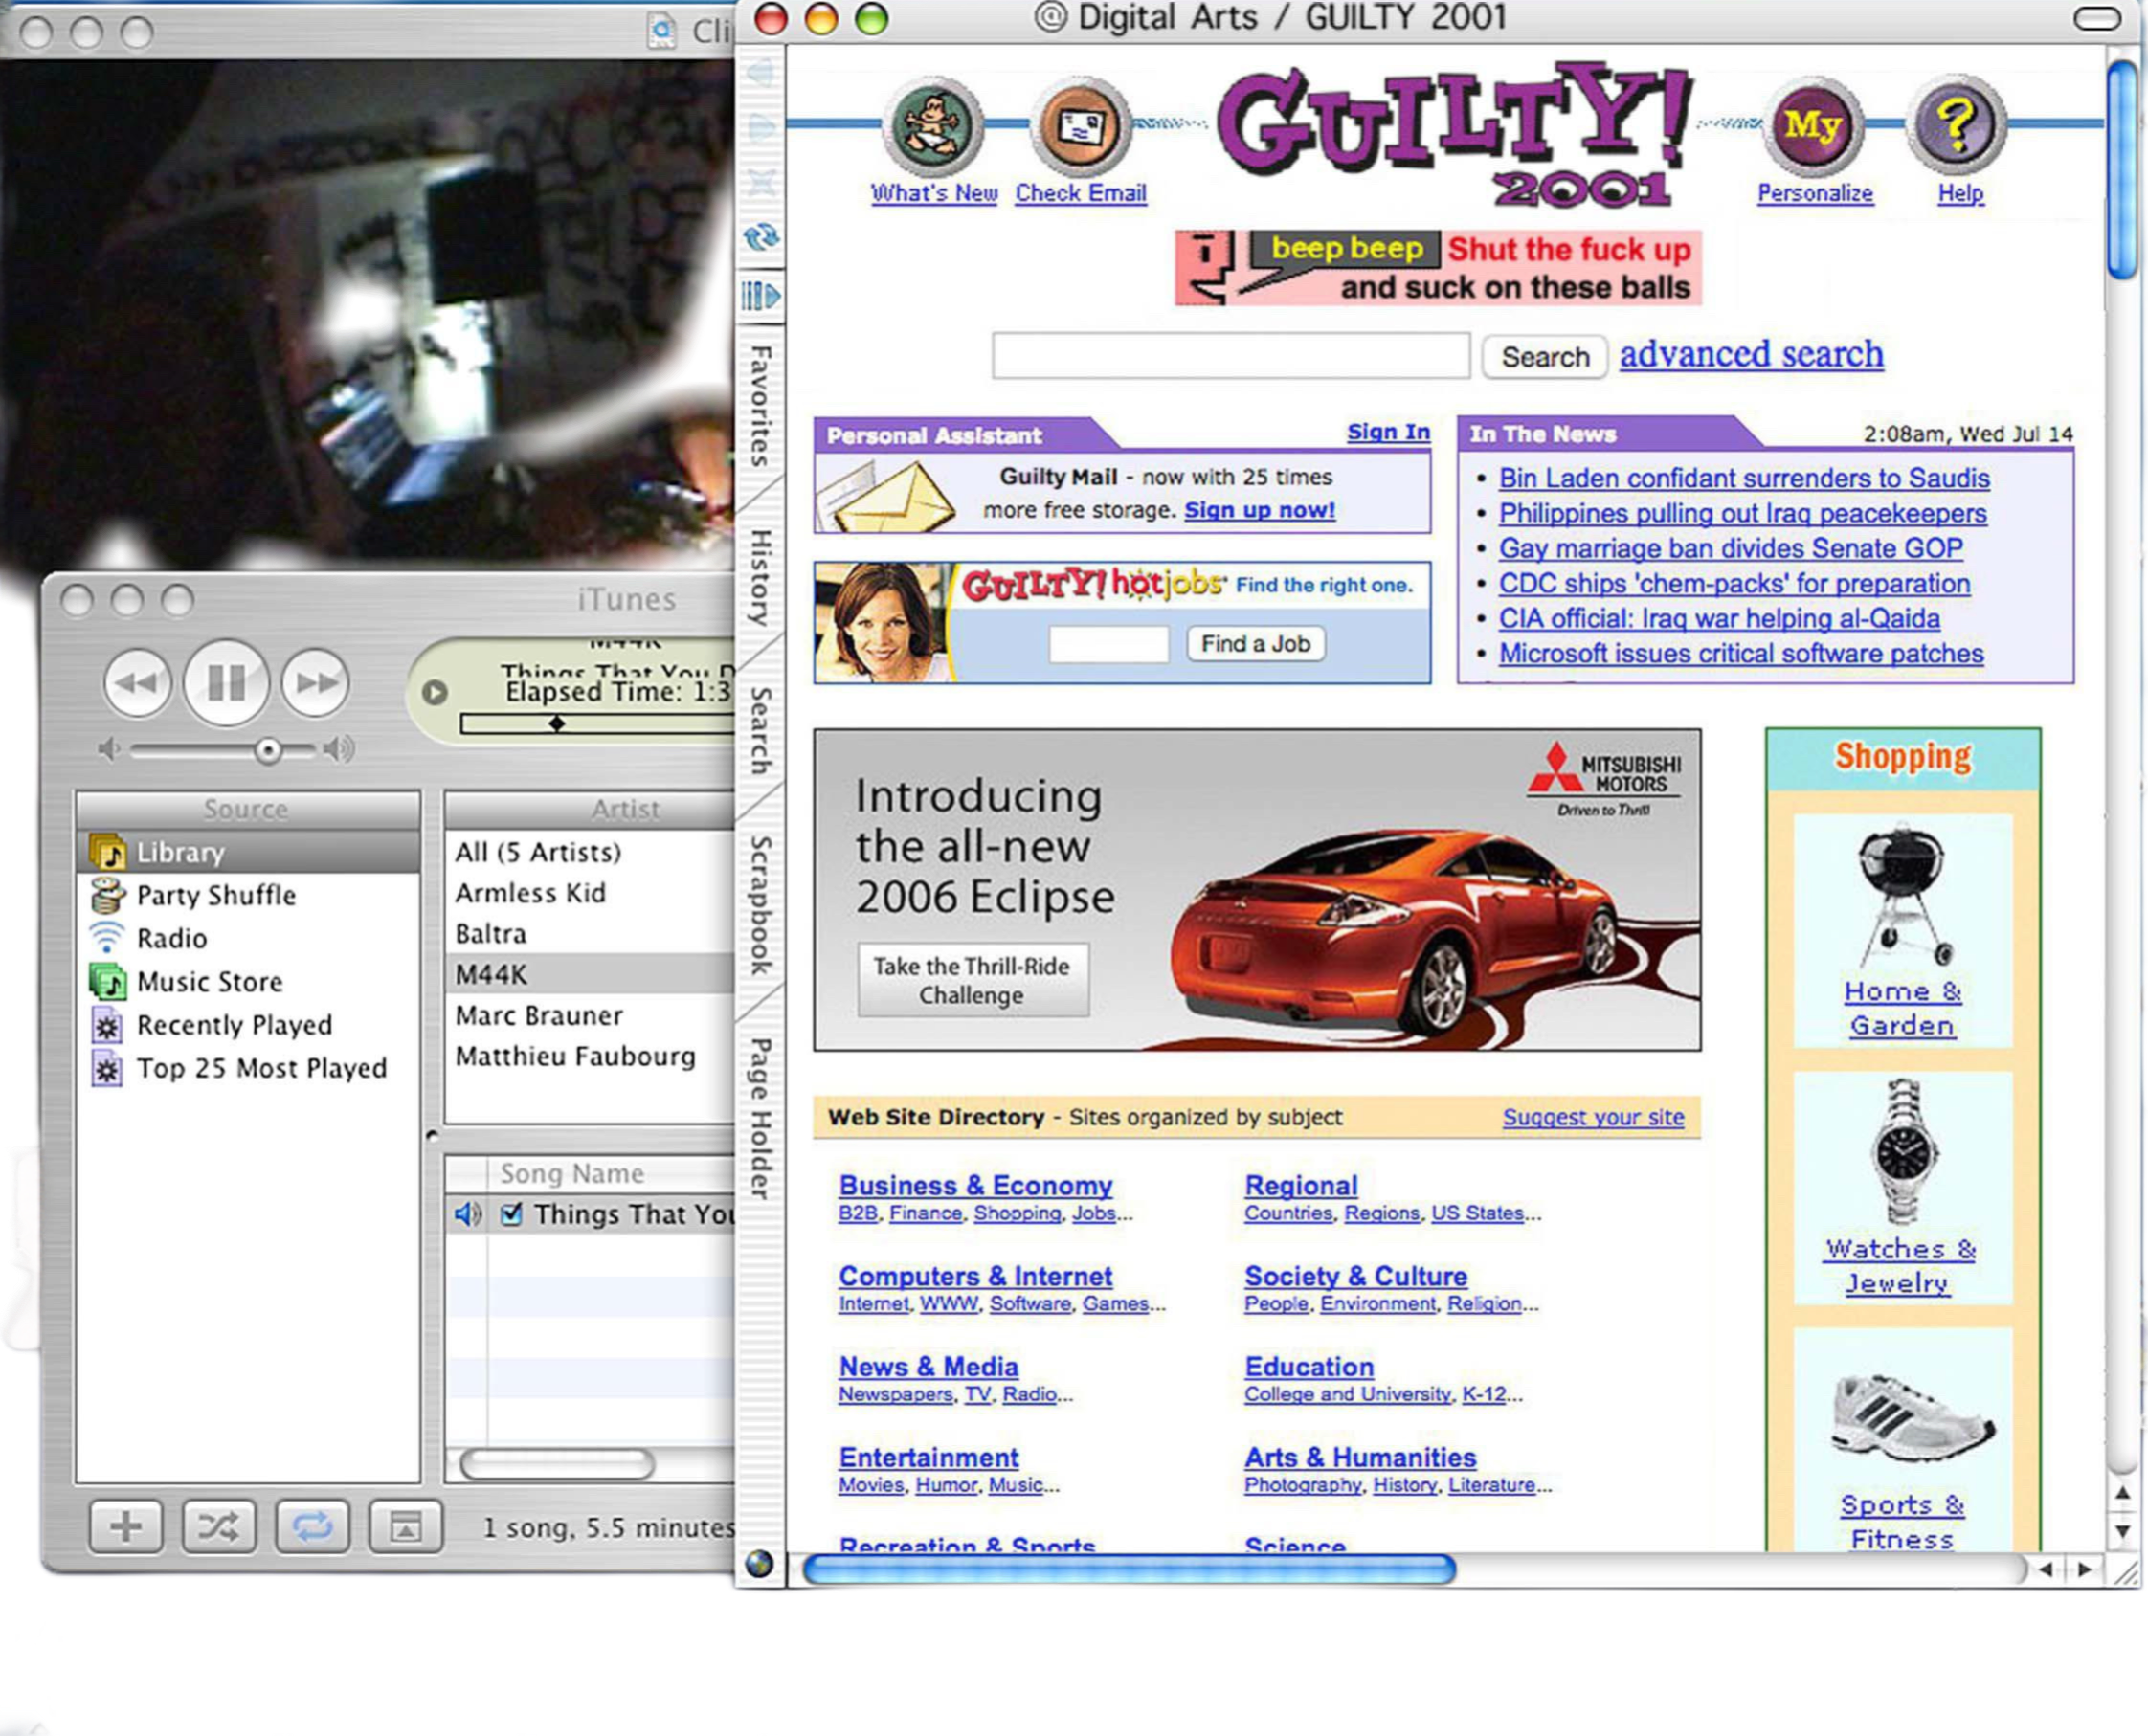Open Microsoft issues critical software patches link
This screenshot has height=1736, width=2148.
(x=1741, y=653)
